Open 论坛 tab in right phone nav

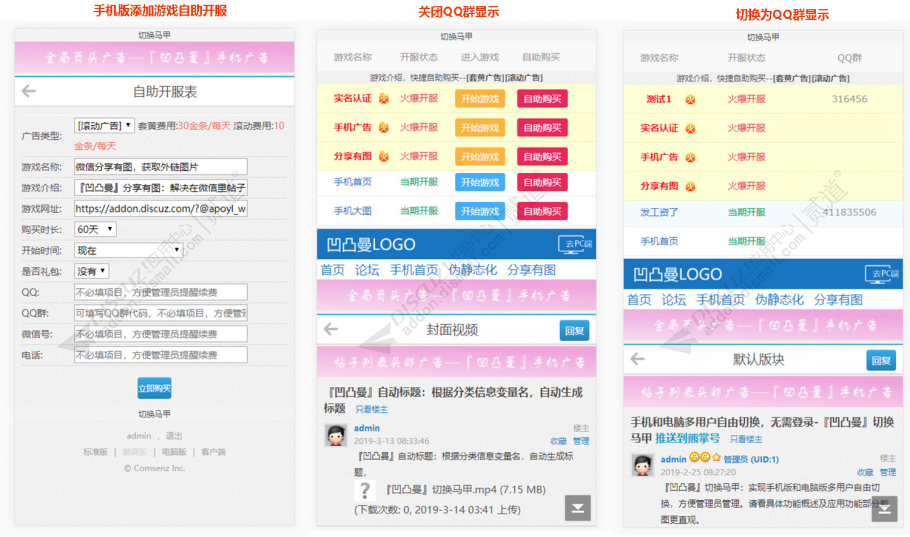coord(673,300)
